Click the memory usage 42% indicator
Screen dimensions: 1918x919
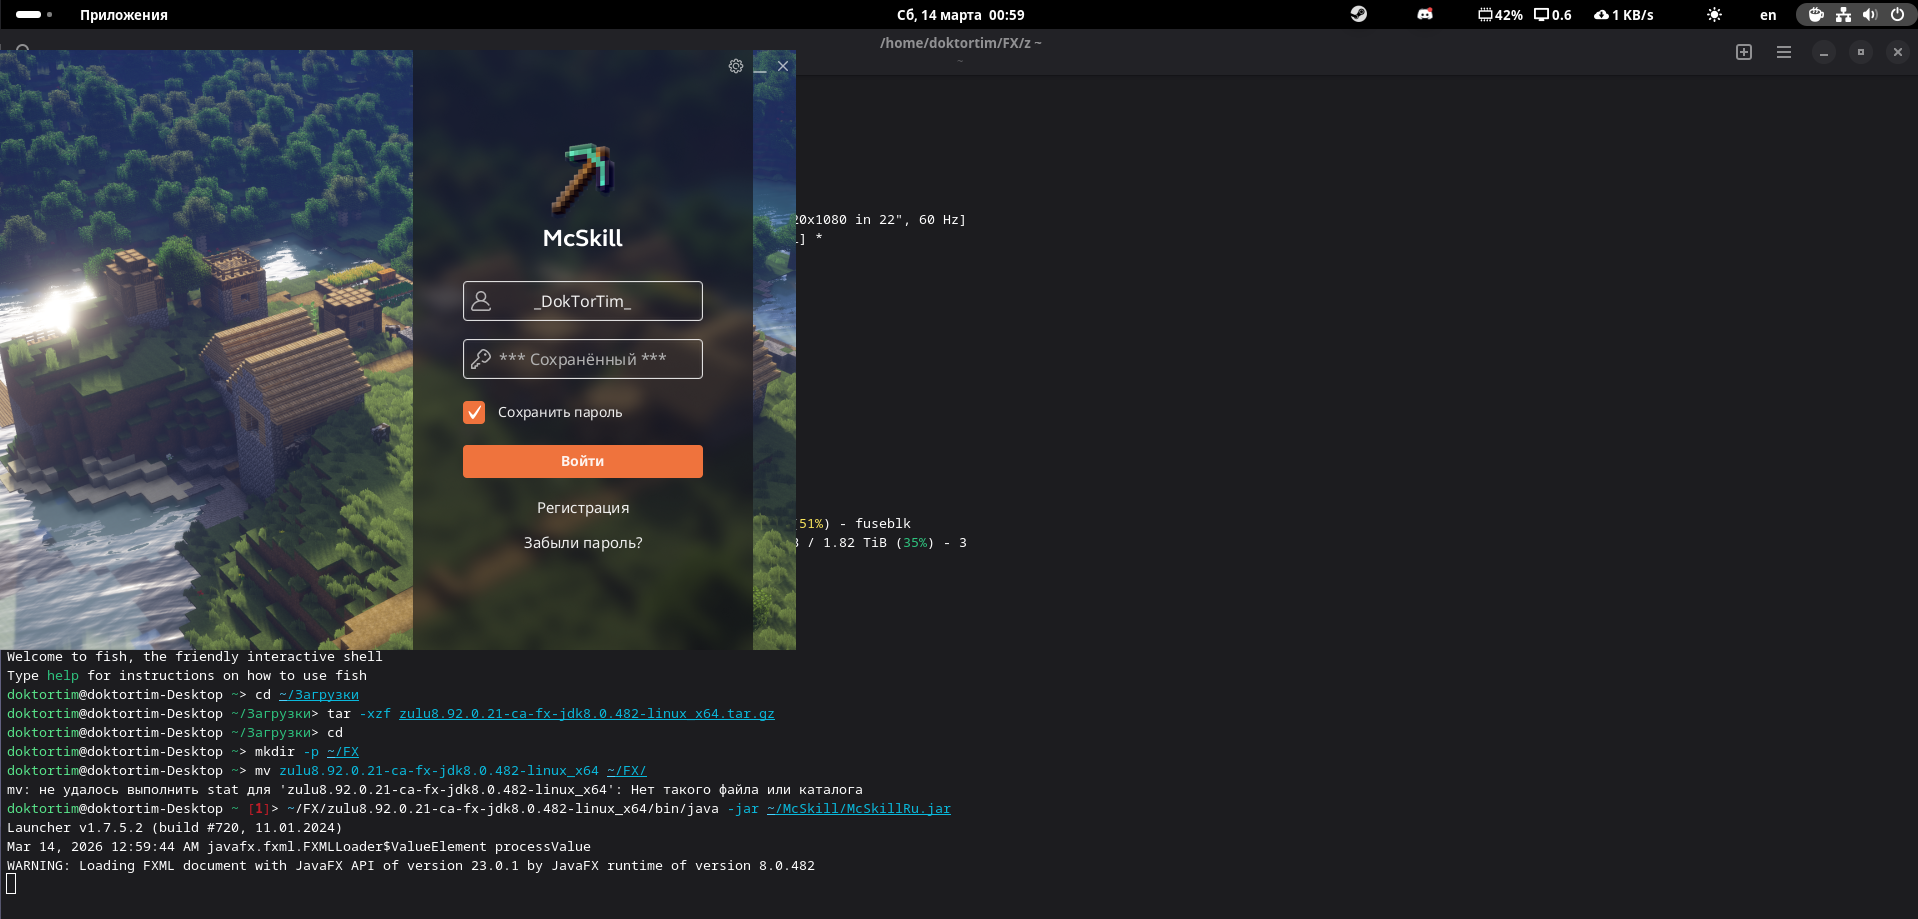(1500, 15)
